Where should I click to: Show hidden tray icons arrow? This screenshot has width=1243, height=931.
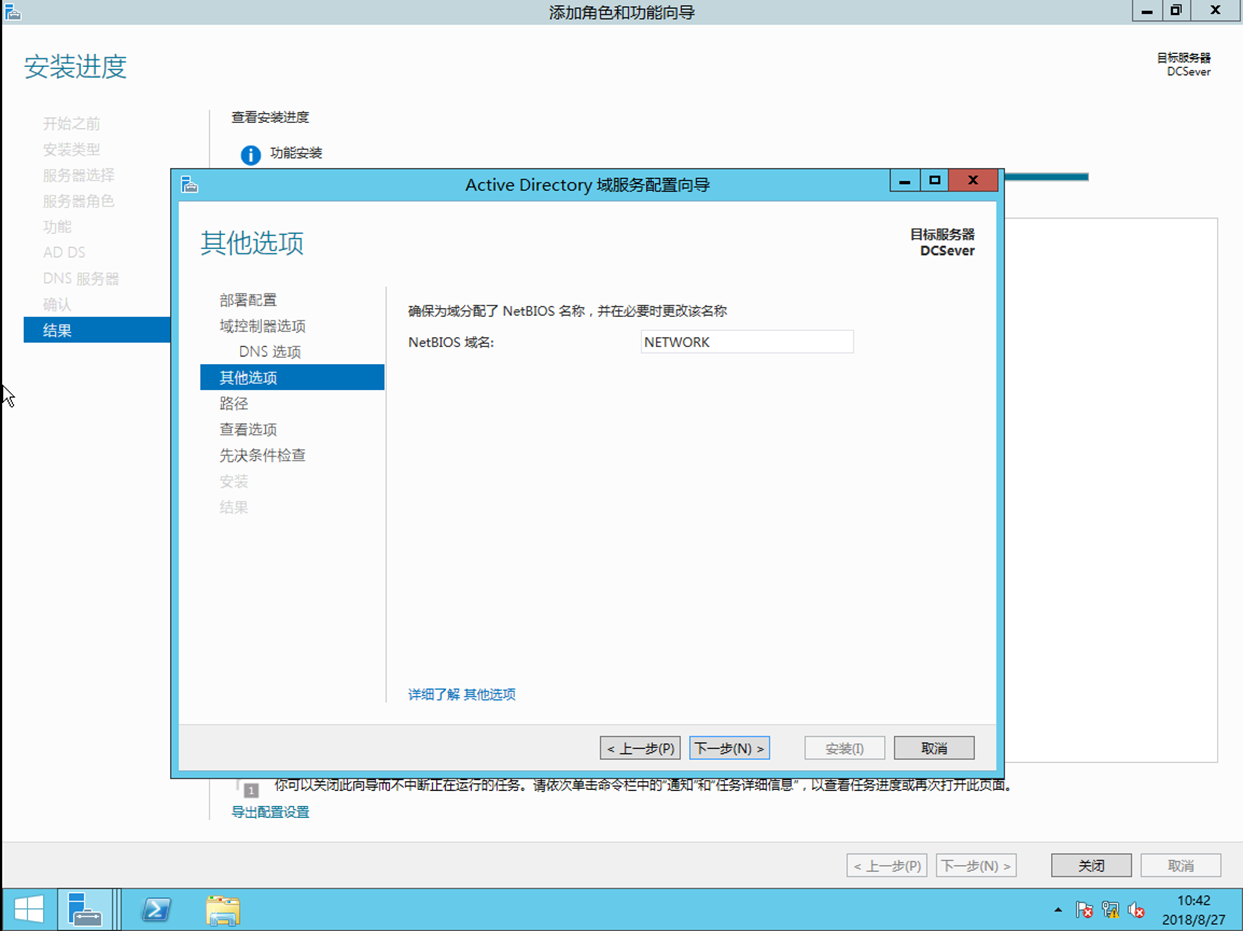(1058, 910)
